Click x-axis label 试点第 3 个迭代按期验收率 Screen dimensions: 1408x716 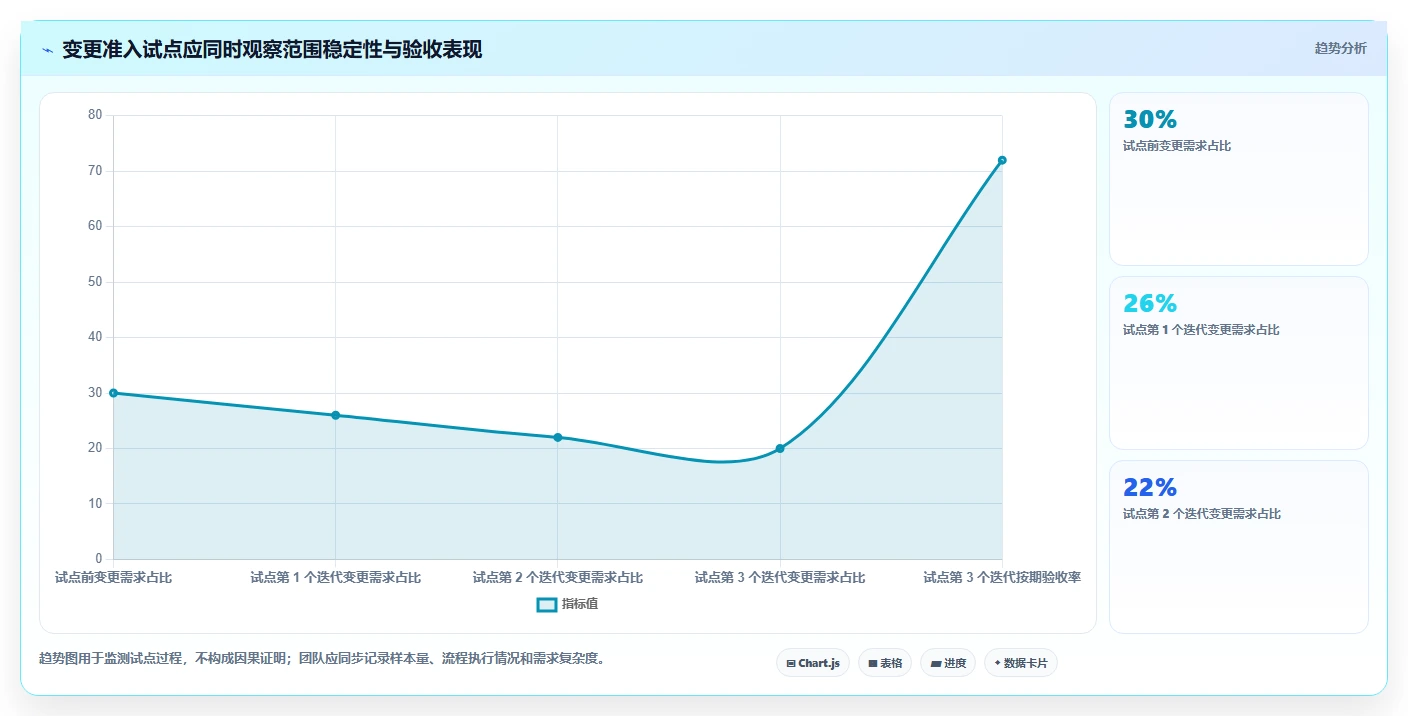point(1002,577)
